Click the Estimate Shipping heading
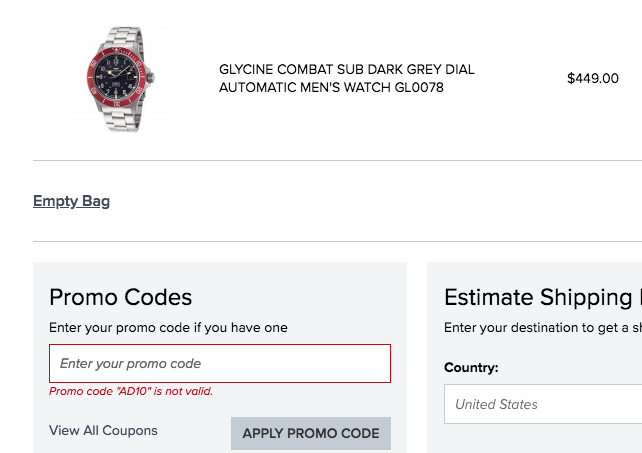 coord(540,297)
